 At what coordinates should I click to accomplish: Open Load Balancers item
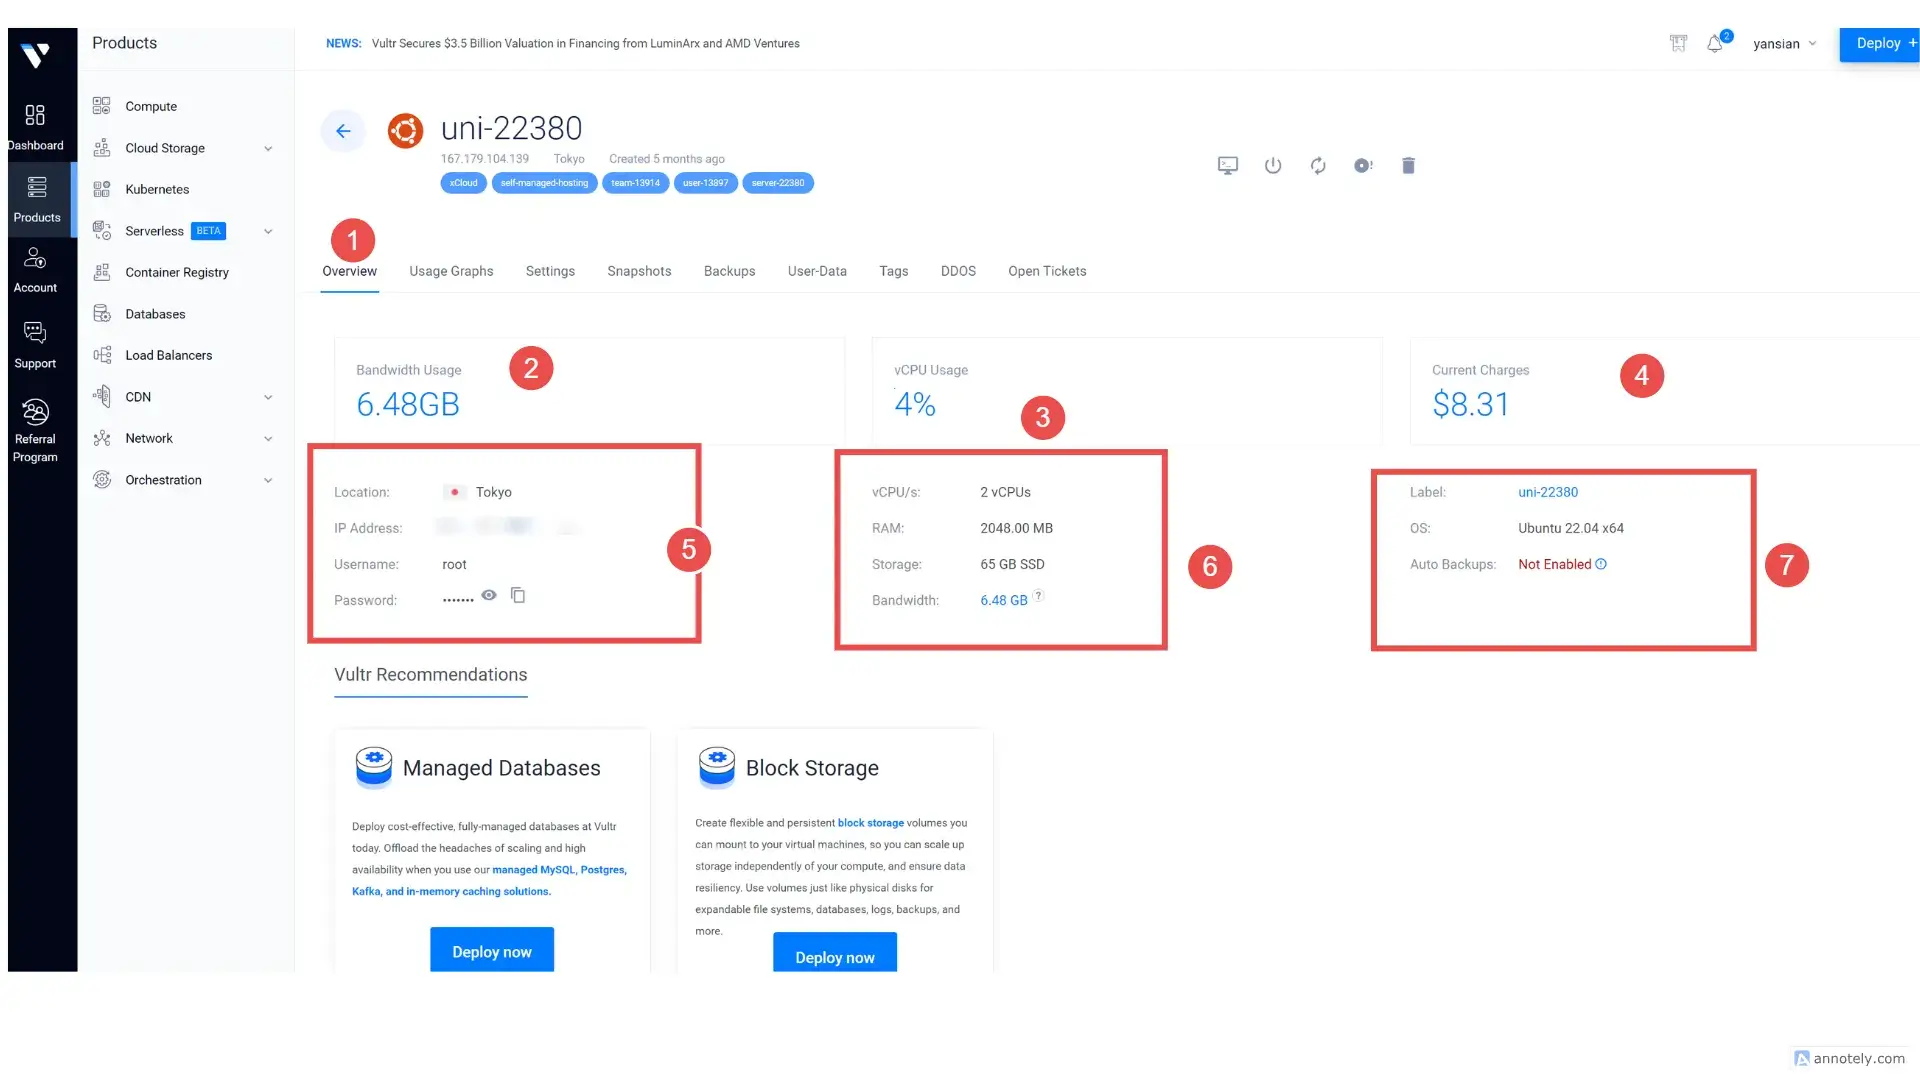[168, 355]
